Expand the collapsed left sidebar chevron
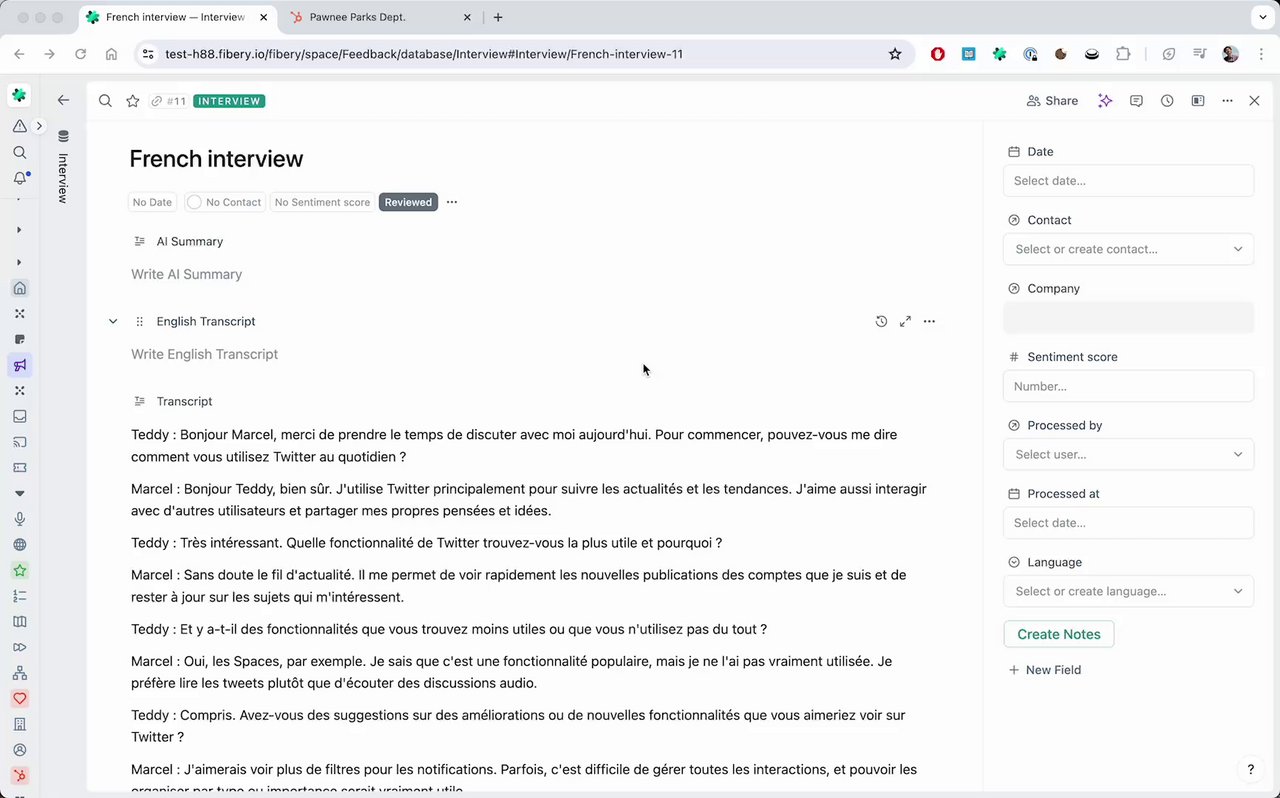The width and height of the screenshot is (1280, 798). (39, 126)
